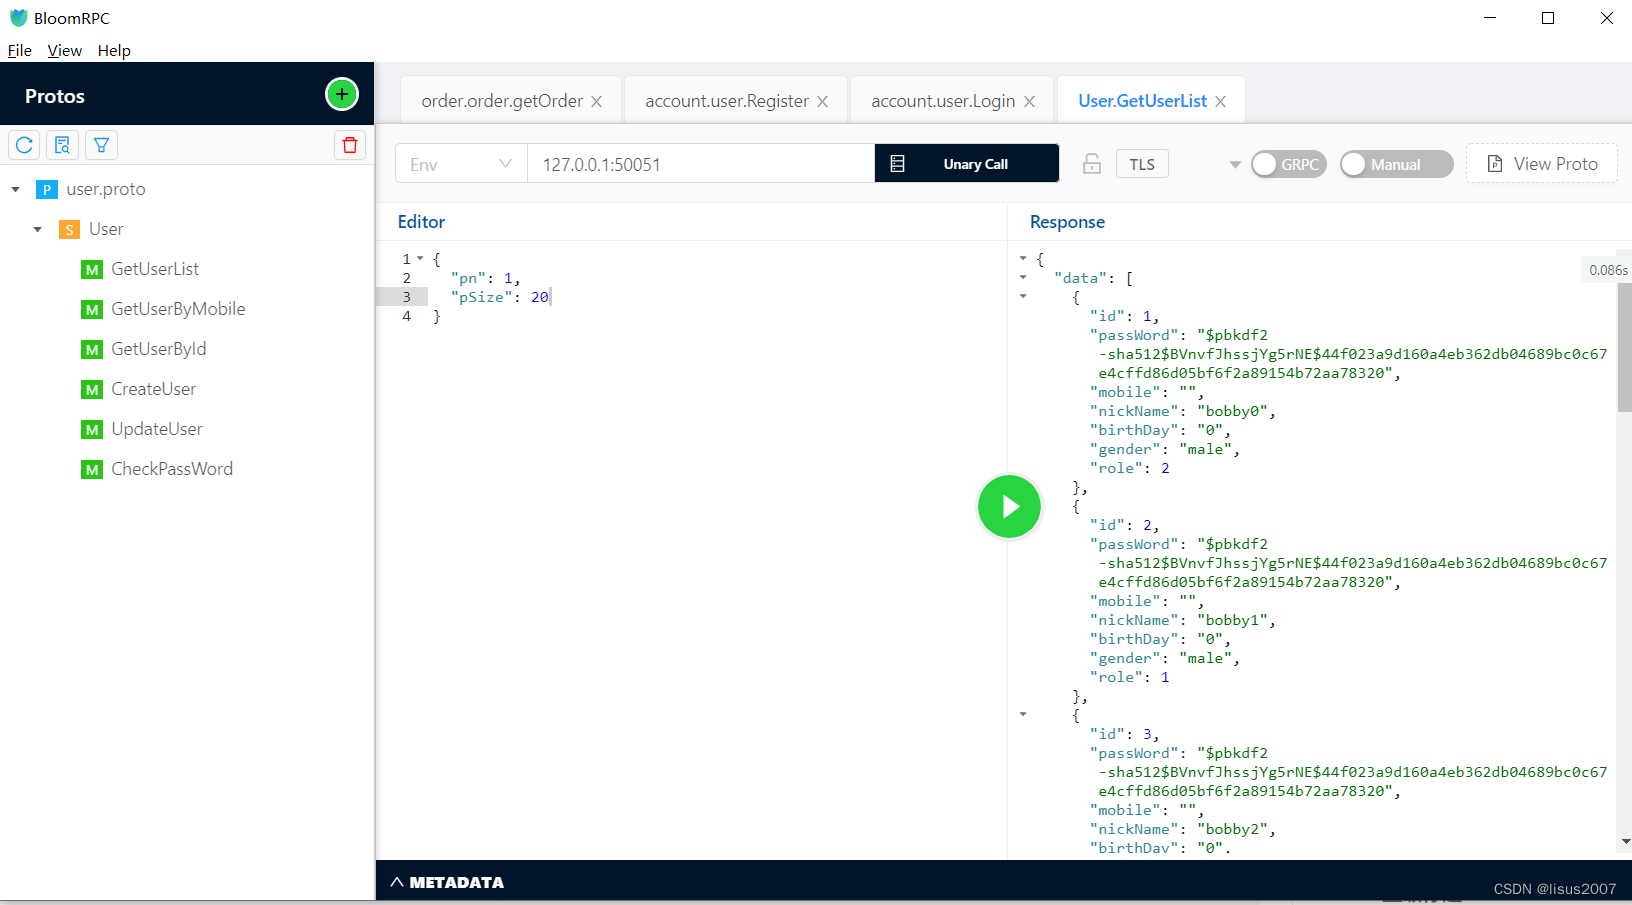This screenshot has height=905, width=1632.
Task: Run the request with the green play button
Action: [1009, 506]
